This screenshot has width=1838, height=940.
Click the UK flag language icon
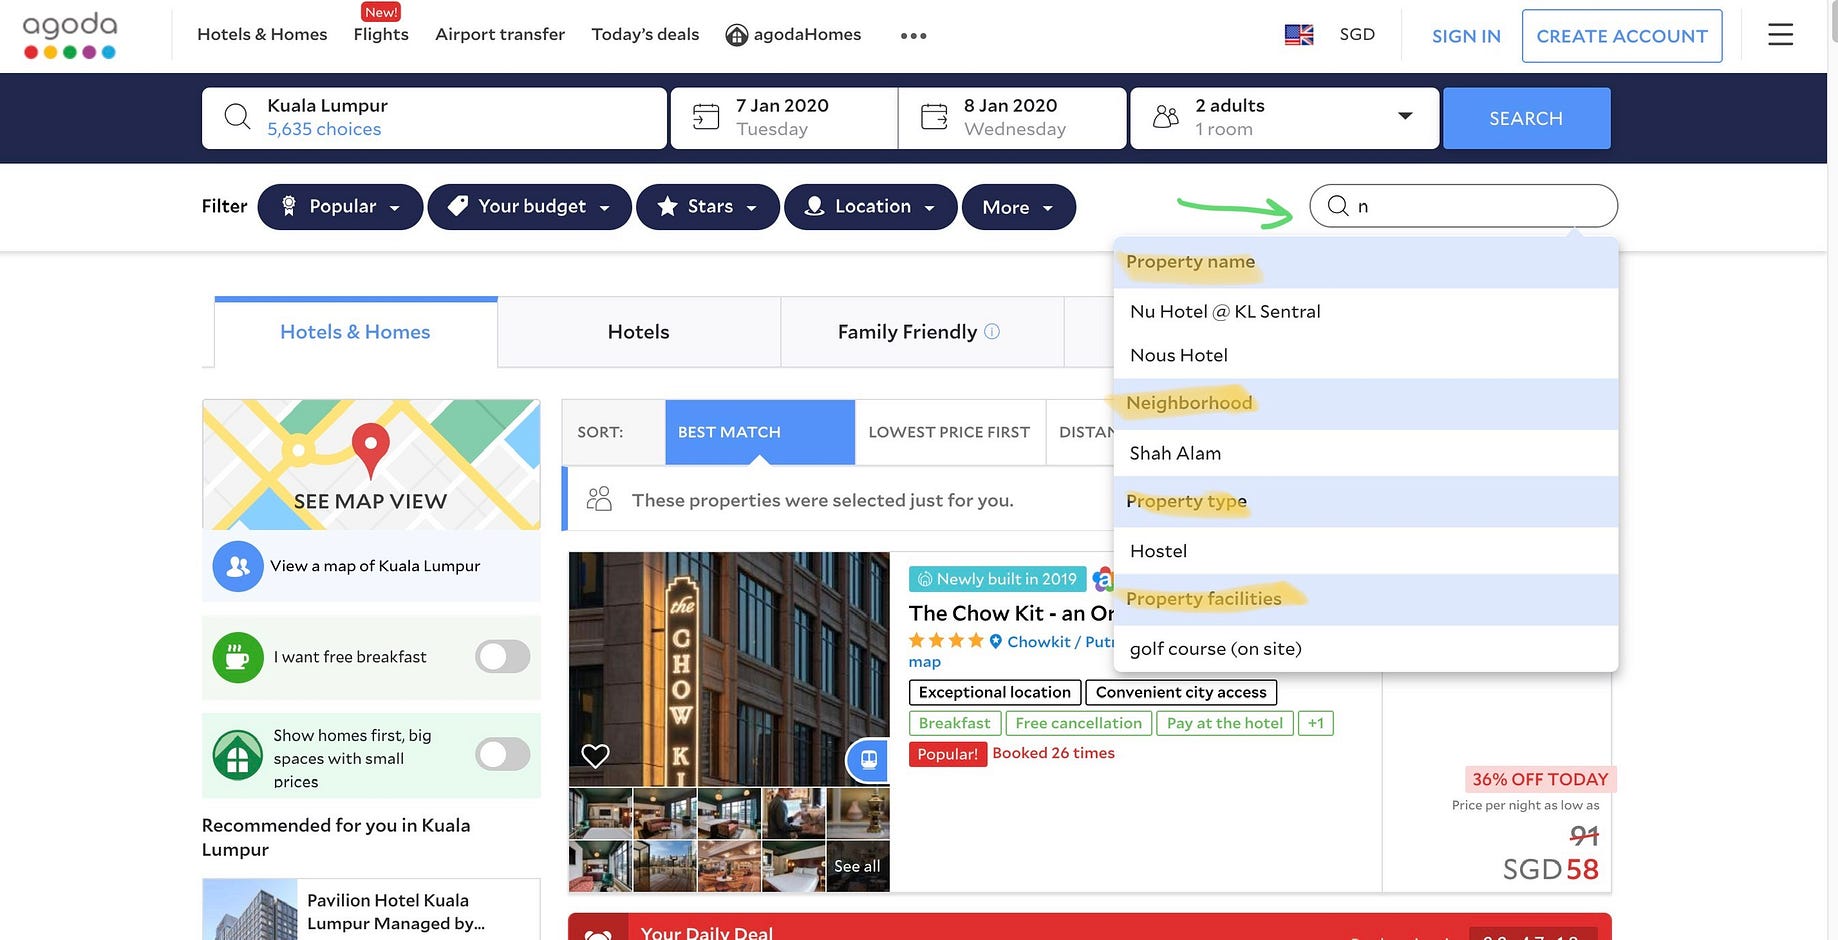(x=1298, y=33)
